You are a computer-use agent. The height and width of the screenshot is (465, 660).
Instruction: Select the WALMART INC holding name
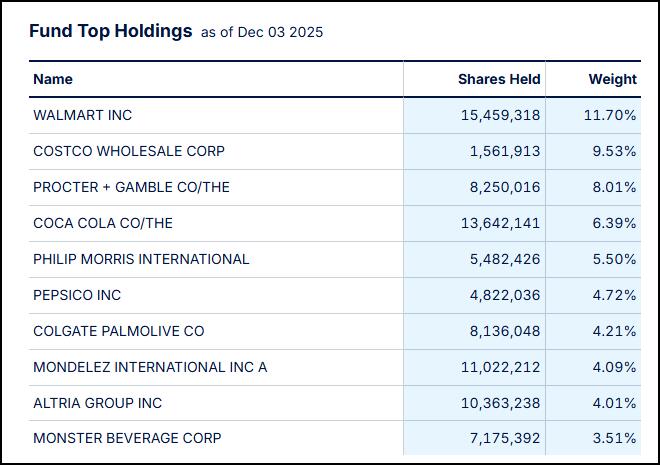[x=83, y=115]
